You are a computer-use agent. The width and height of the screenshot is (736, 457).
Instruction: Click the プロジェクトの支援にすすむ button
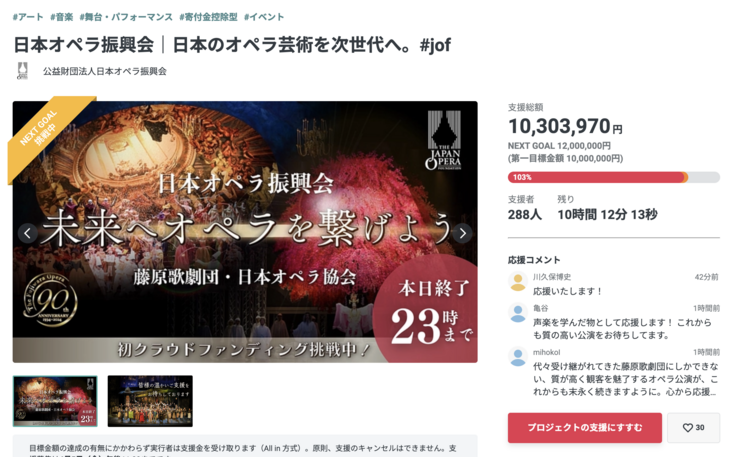[585, 427]
